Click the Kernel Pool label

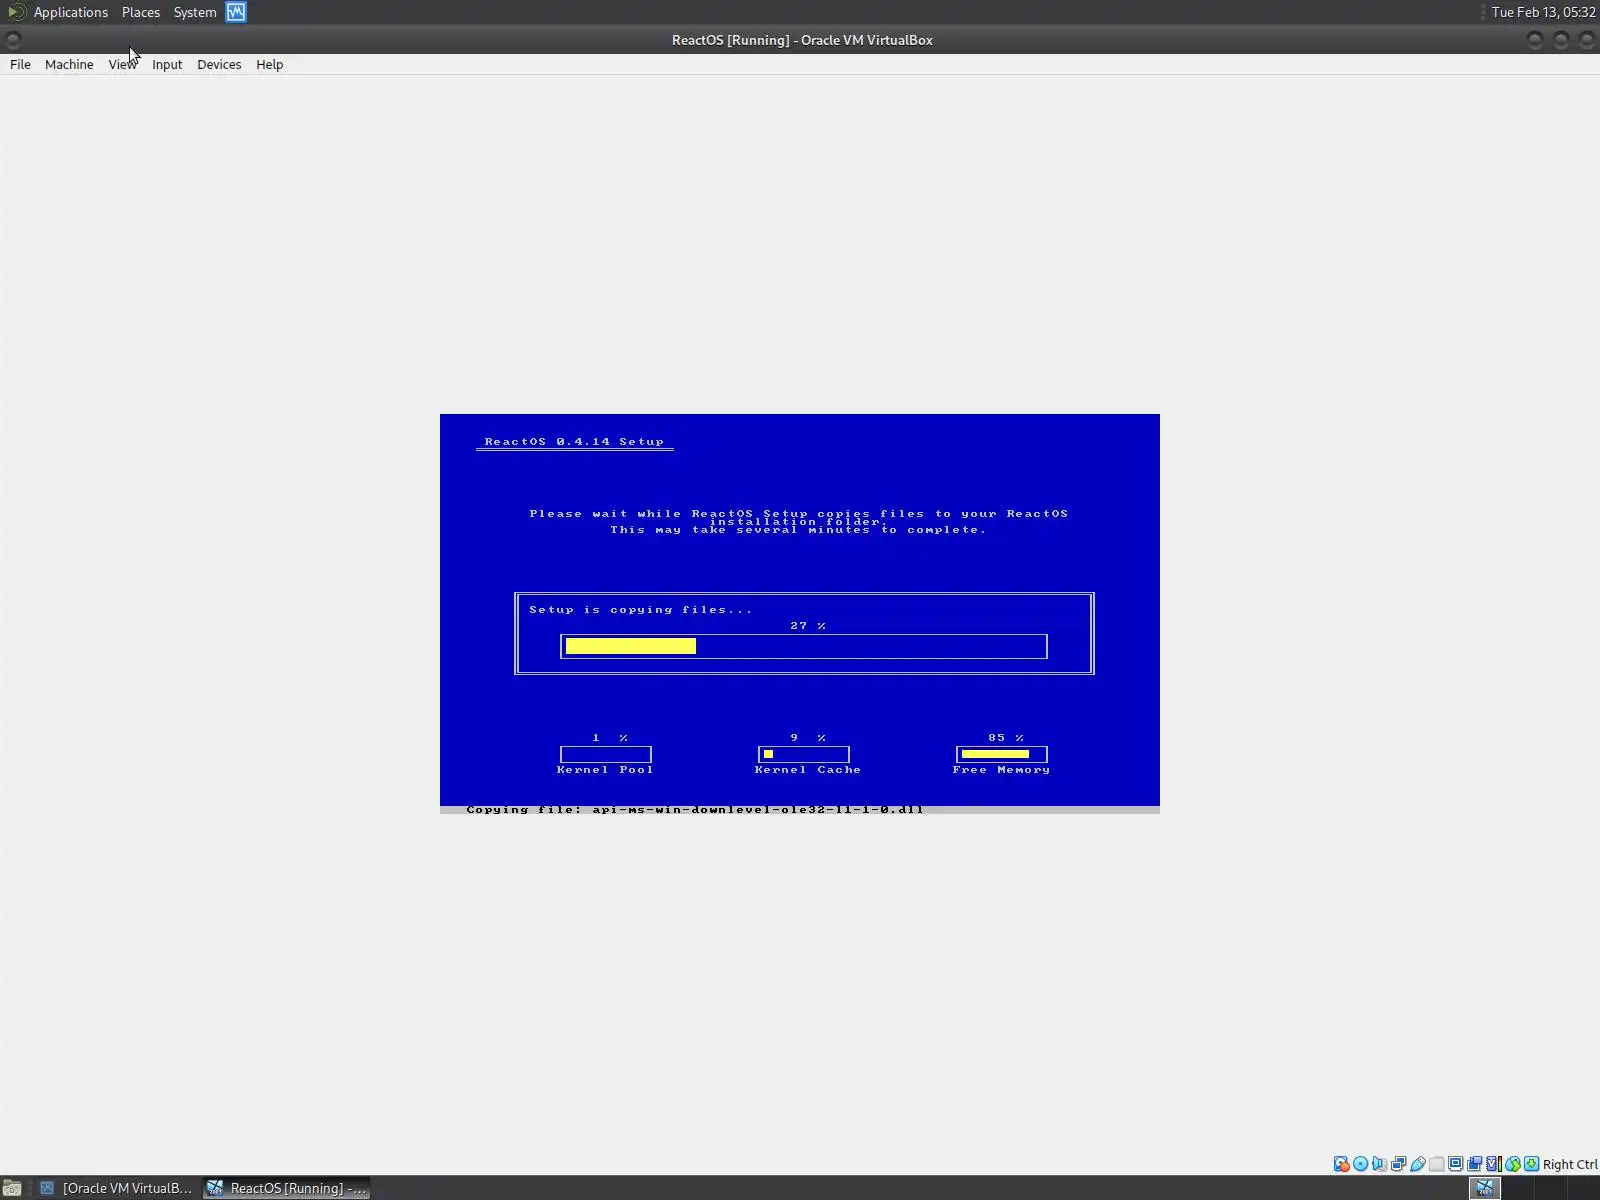605,769
